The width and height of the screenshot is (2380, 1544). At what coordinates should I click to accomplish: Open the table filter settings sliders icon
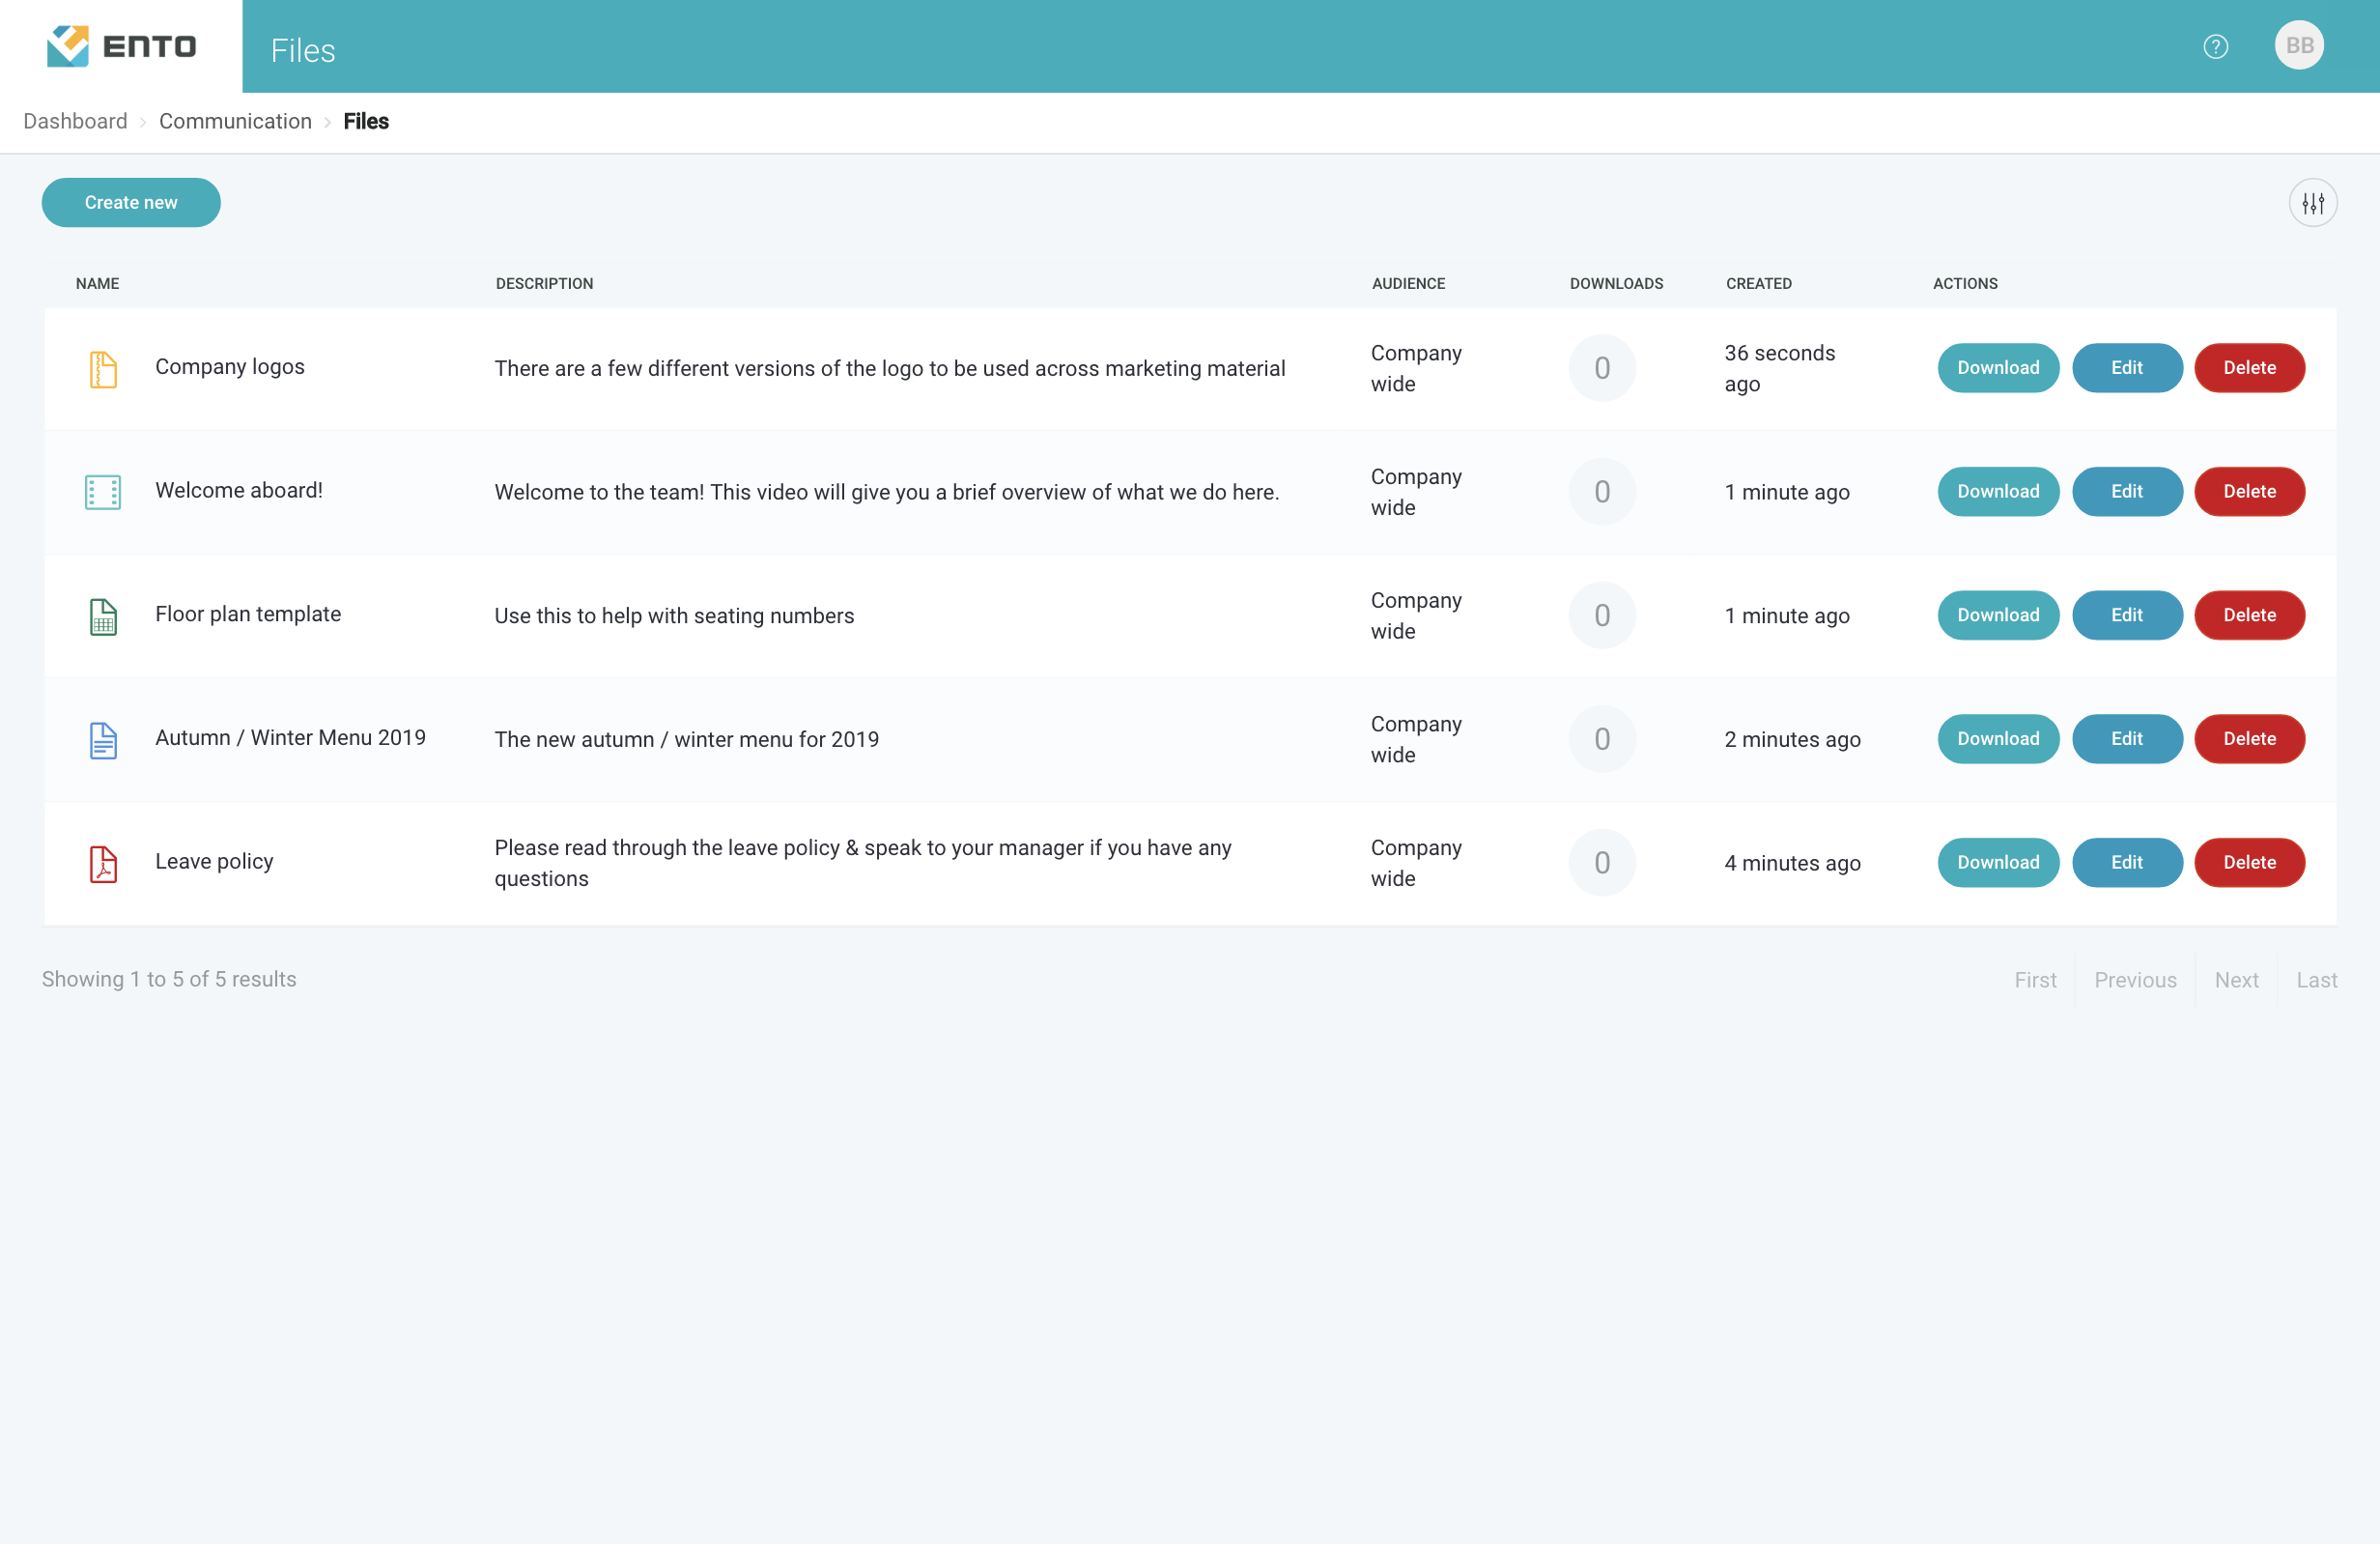pos(2312,203)
